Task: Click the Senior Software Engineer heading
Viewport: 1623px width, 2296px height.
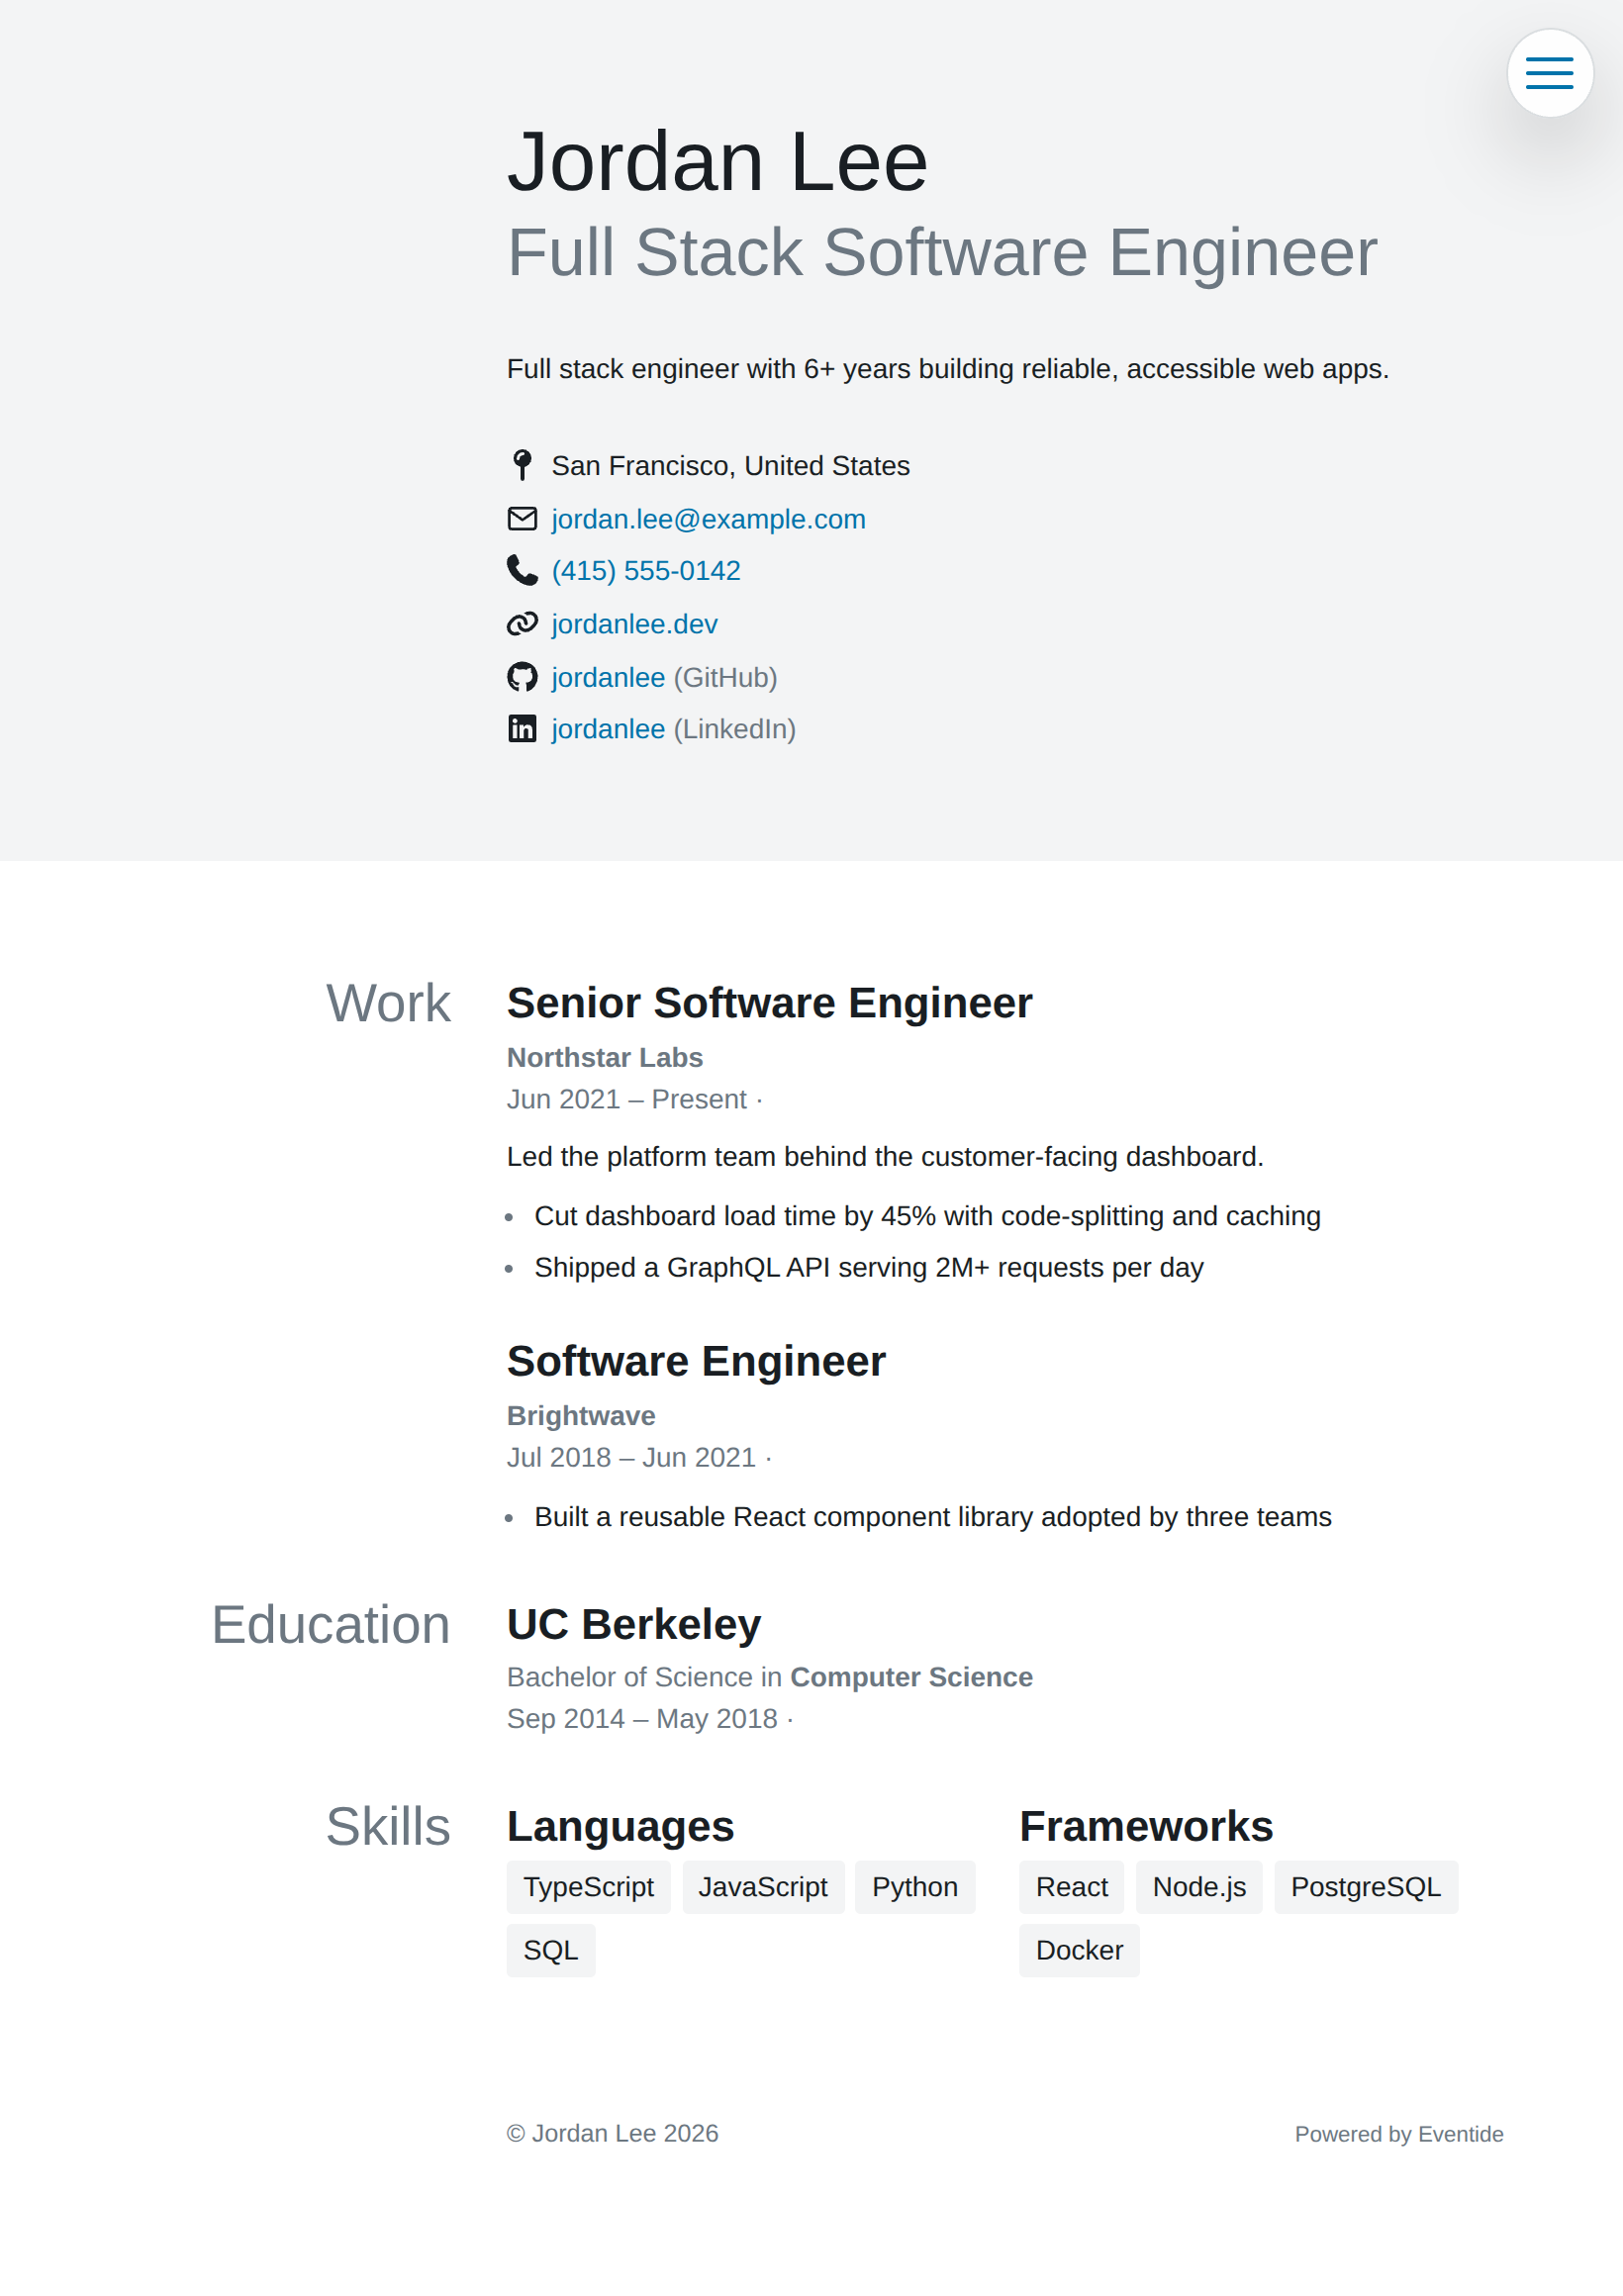Action: [769, 1003]
